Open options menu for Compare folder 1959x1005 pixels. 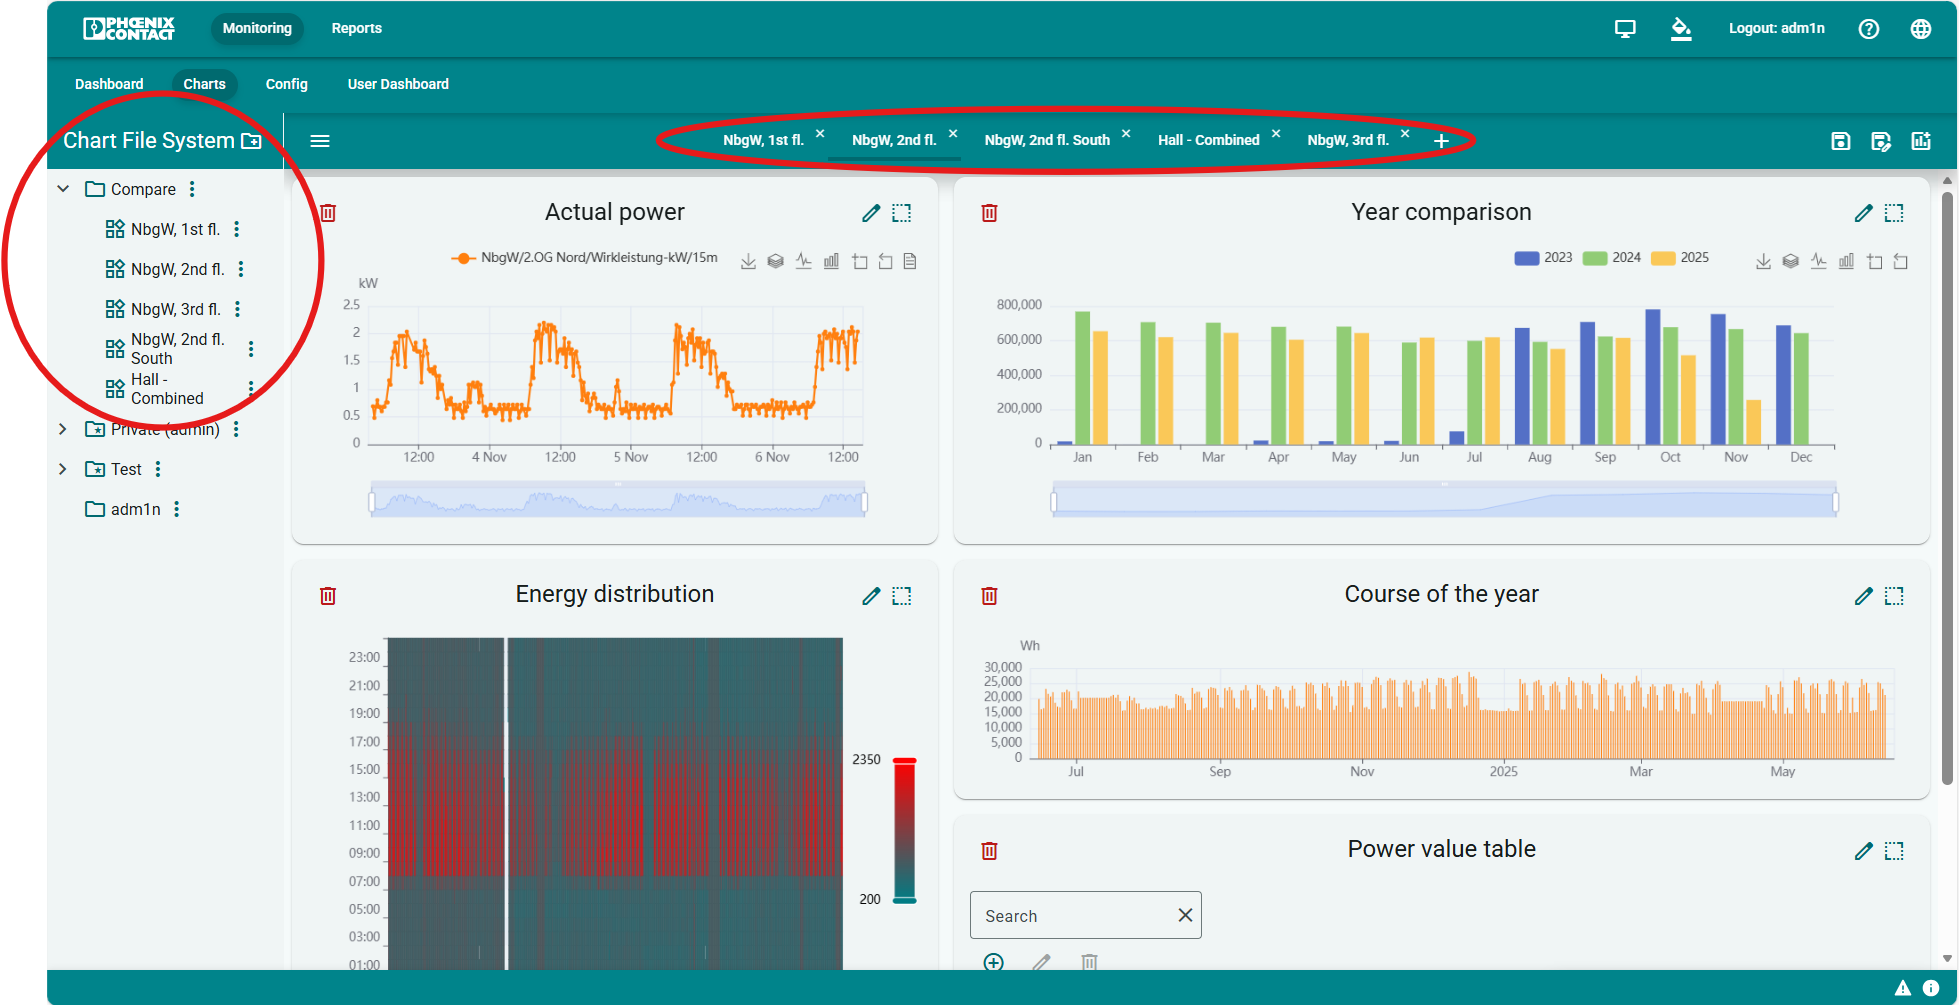coord(192,189)
